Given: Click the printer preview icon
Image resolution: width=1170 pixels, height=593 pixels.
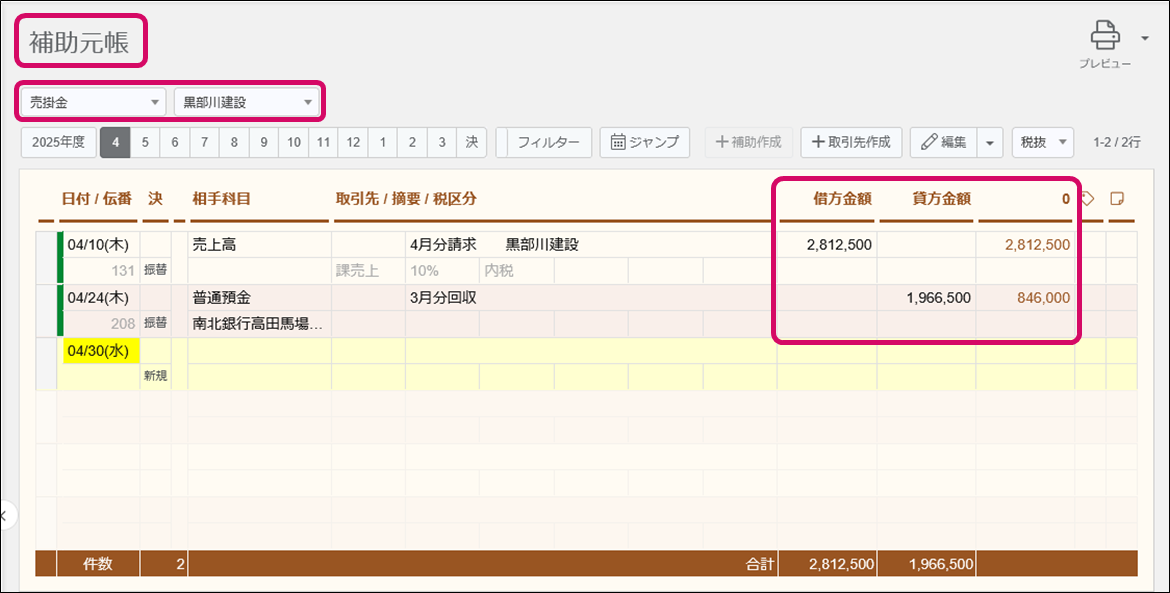Looking at the screenshot, I should [x=1104, y=36].
